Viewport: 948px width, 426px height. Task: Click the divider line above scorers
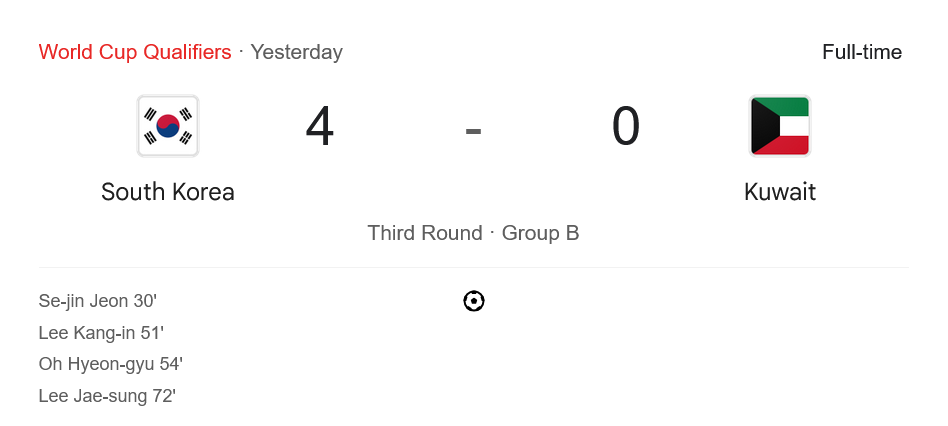pos(474,267)
